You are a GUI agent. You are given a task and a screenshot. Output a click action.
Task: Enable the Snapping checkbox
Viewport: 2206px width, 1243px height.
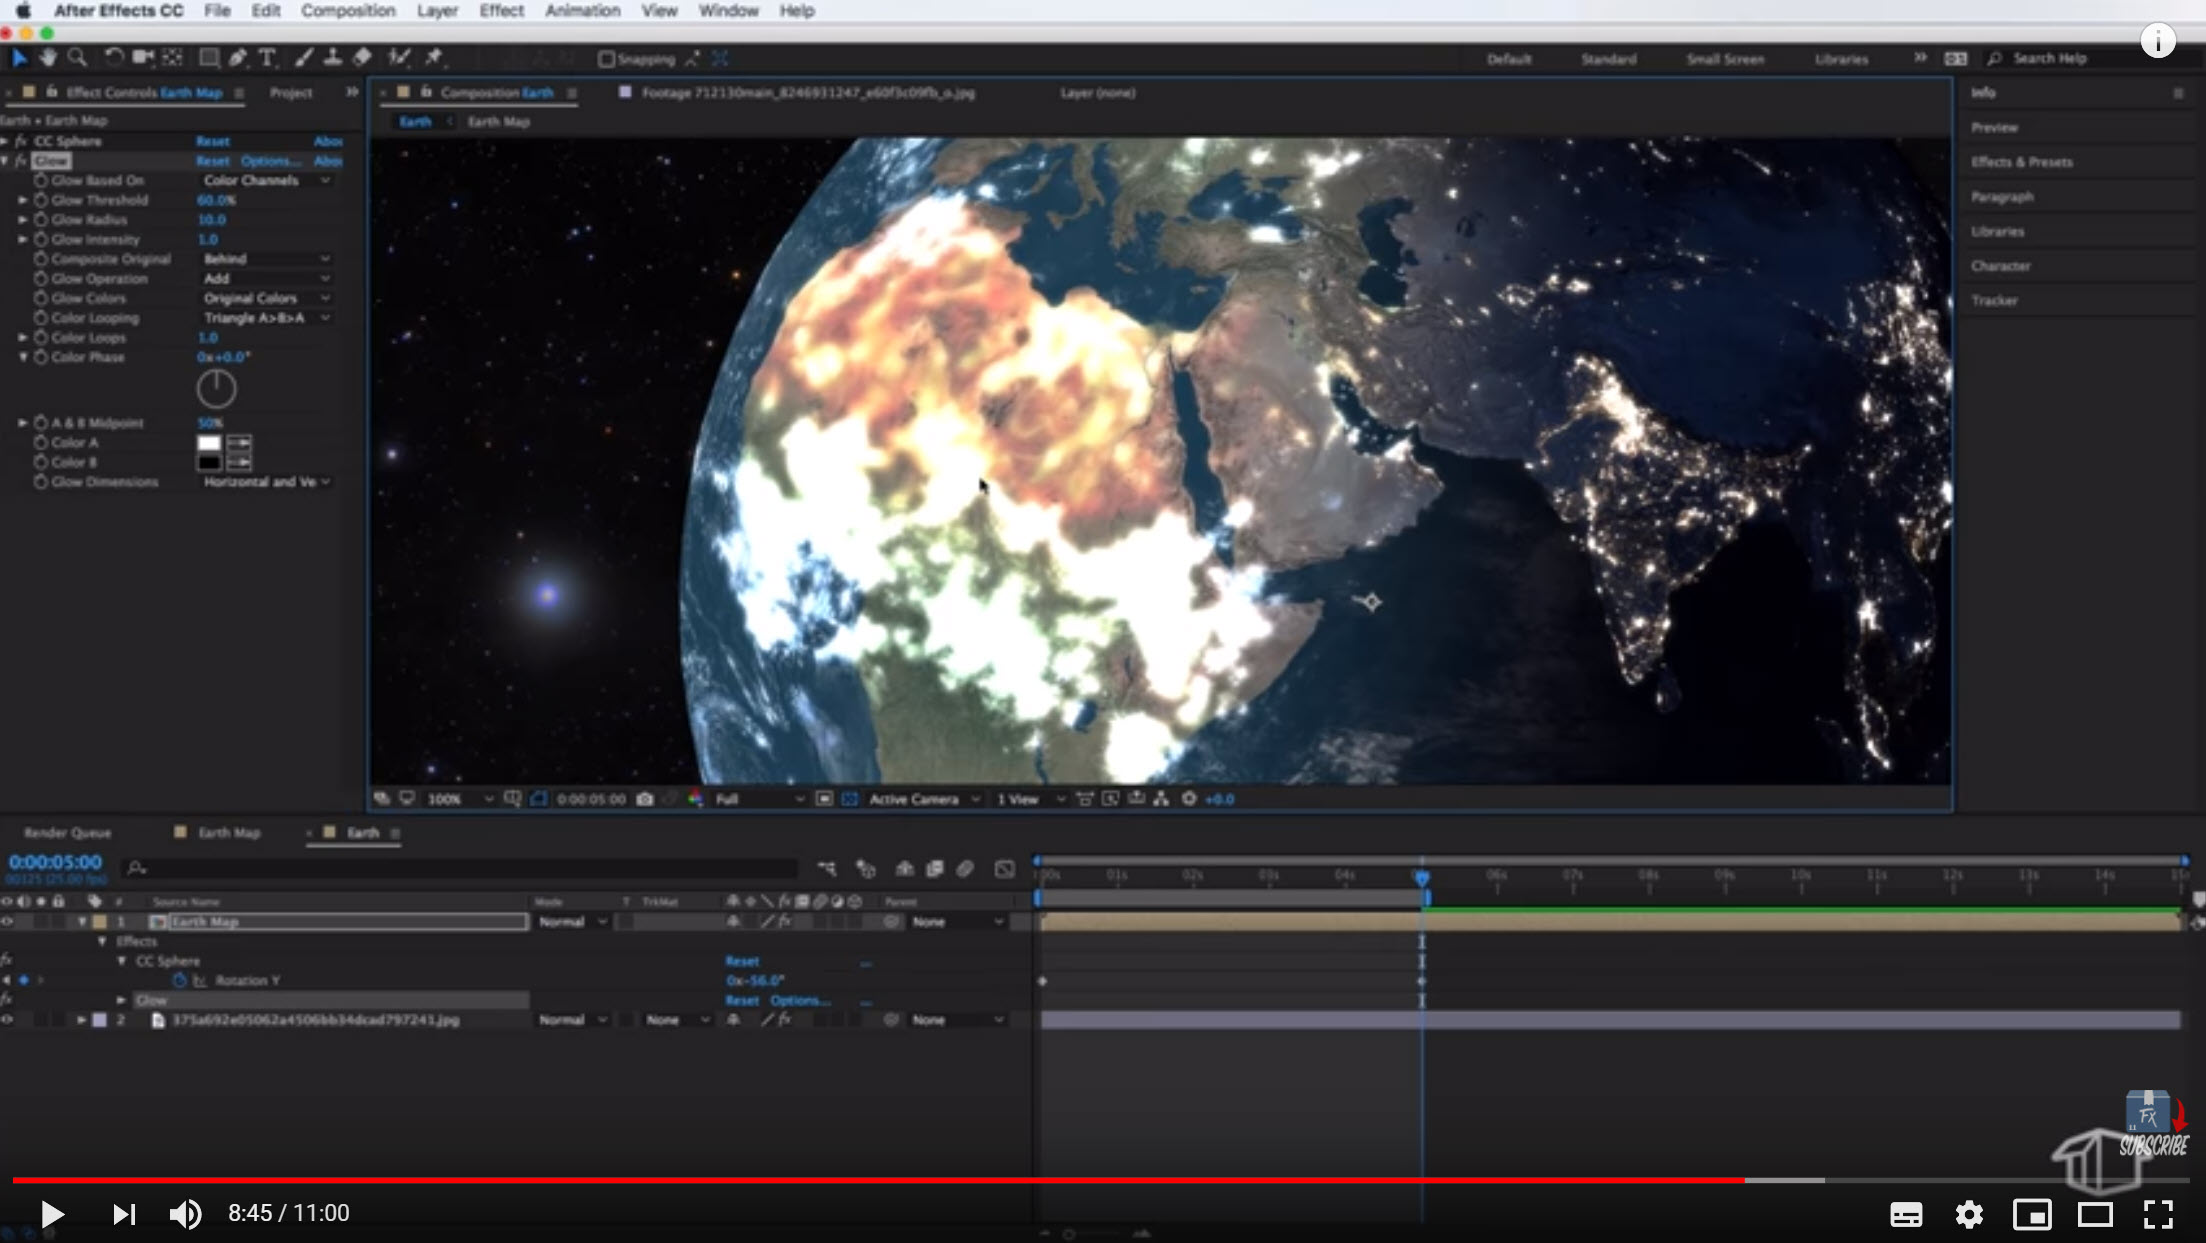click(606, 59)
